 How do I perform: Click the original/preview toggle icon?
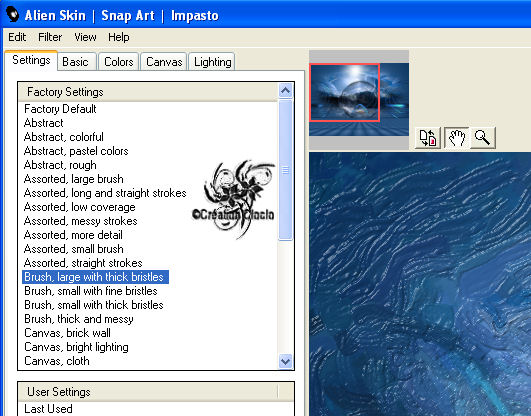point(427,138)
